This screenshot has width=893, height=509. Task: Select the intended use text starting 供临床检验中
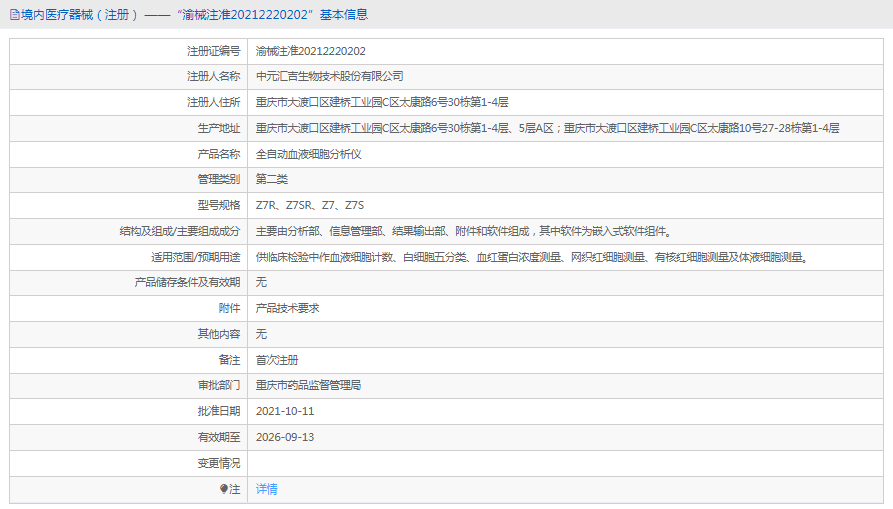532,257
